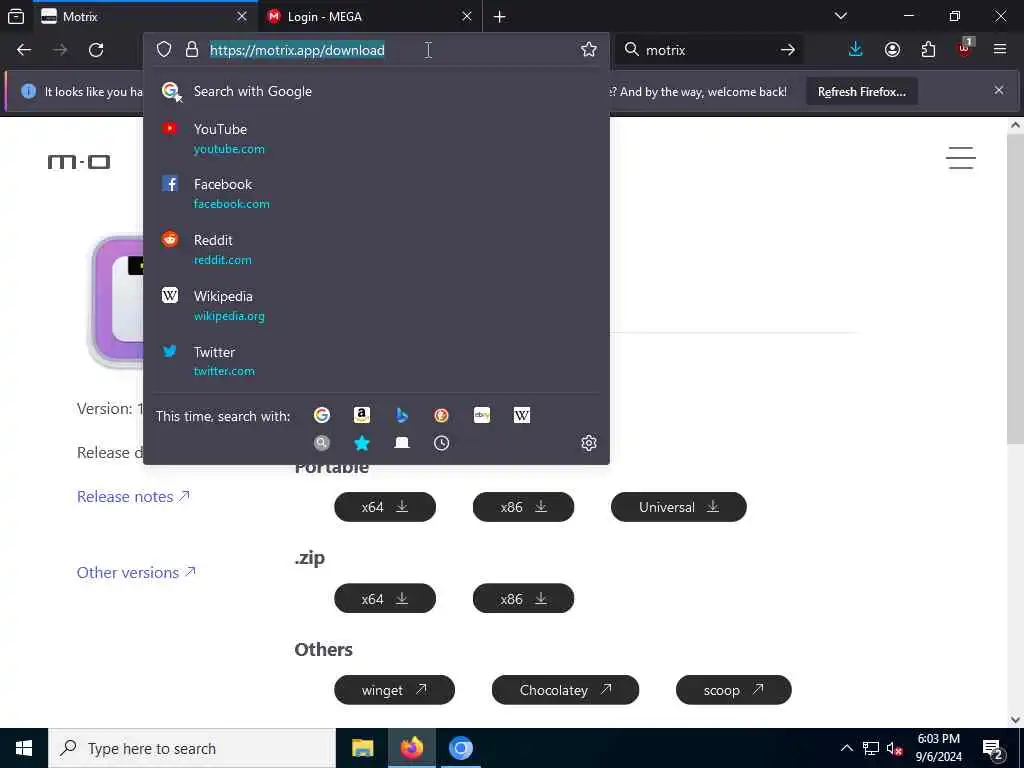
Task: Search this time with Bing icon
Action: tap(402, 415)
